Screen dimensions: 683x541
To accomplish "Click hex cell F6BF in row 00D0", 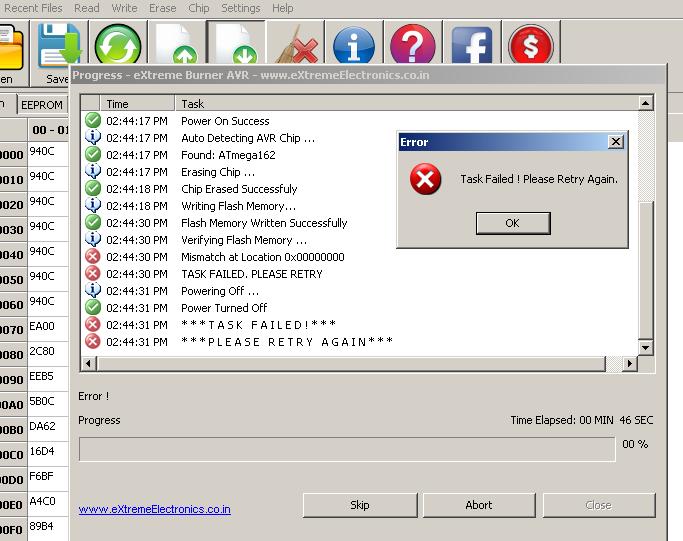I will click(x=48, y=479).
